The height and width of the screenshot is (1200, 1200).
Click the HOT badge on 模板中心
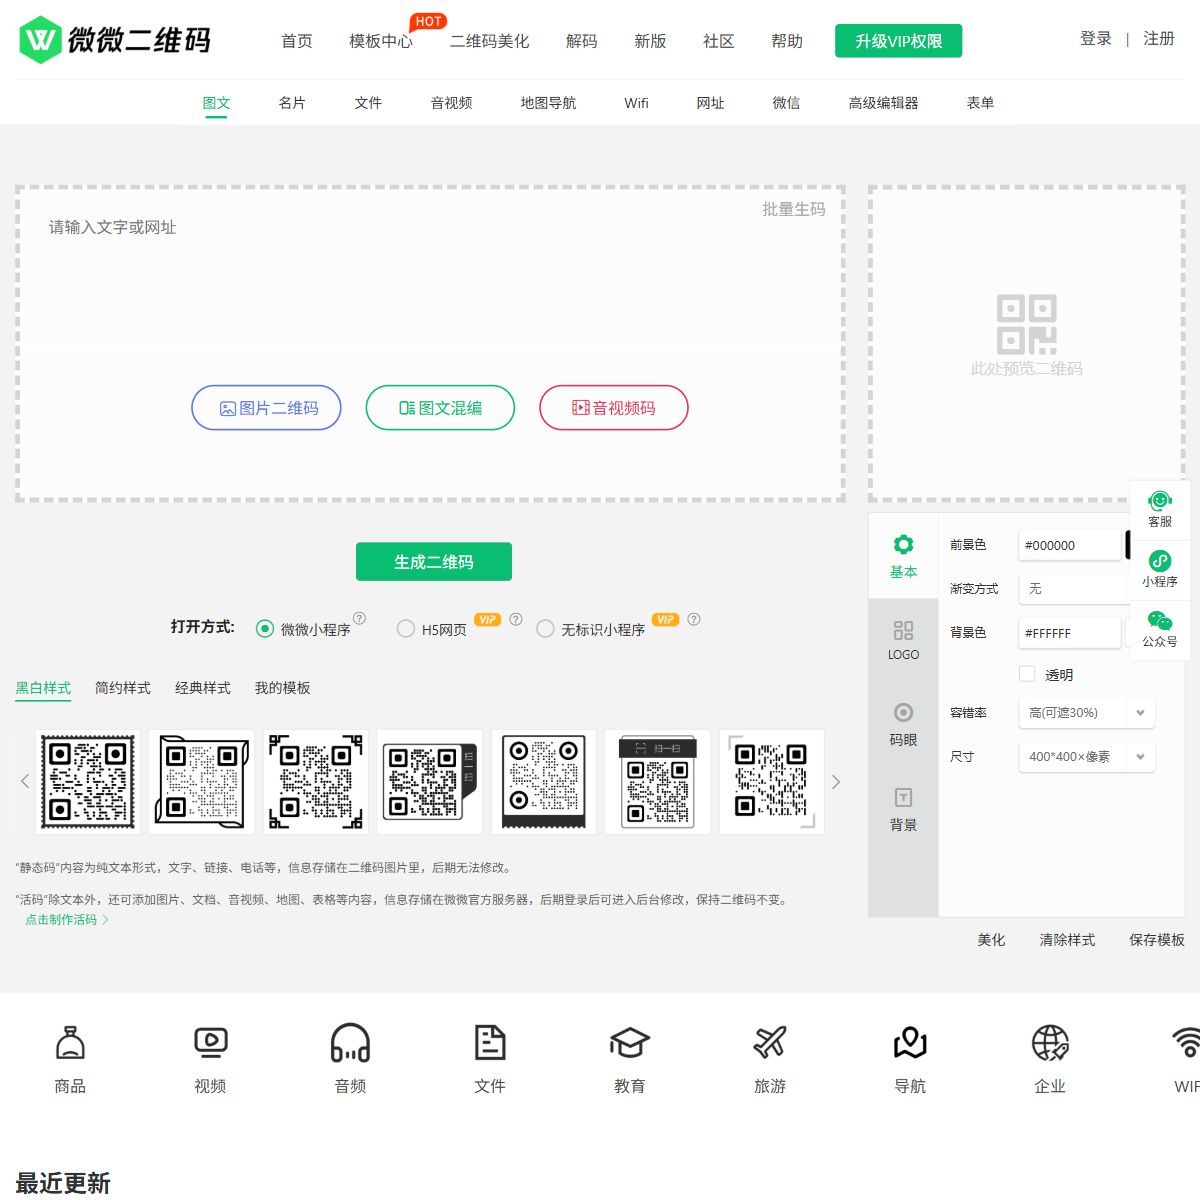pyautogui.click(x=428, y=21)
